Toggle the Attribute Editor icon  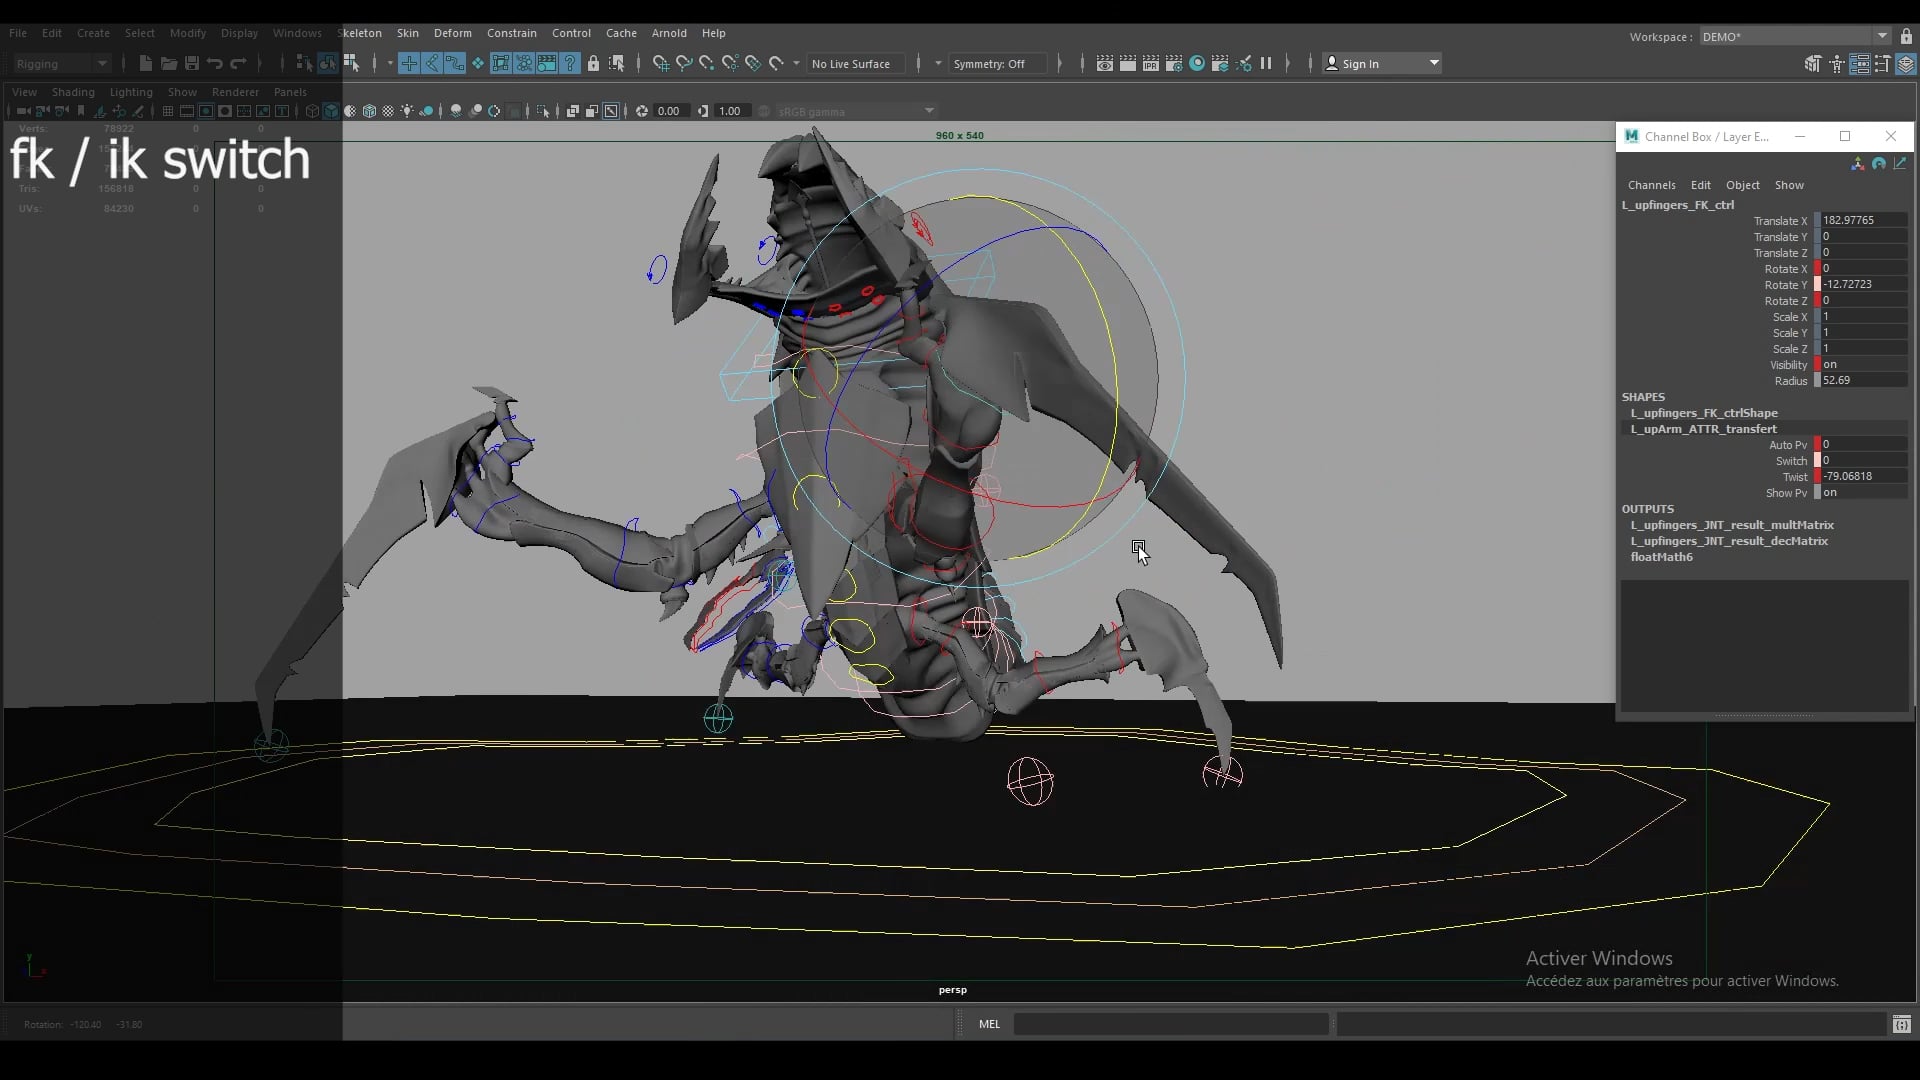[x=1860, y=64]
